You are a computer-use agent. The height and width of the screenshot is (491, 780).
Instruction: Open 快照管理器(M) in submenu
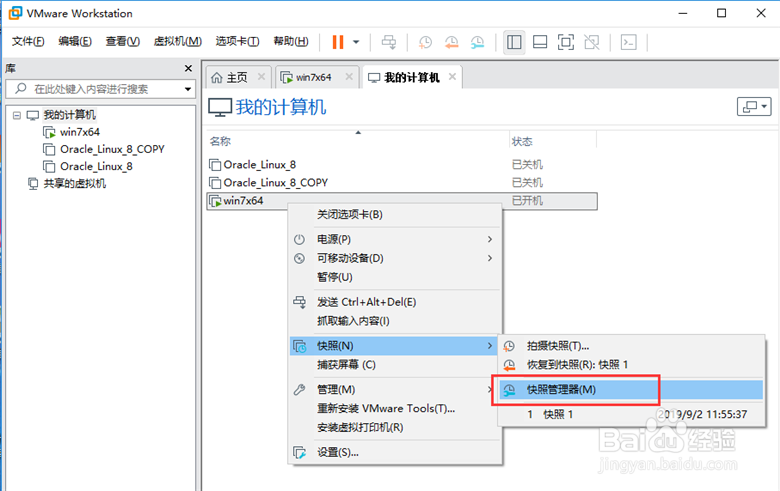click(631, 390)
